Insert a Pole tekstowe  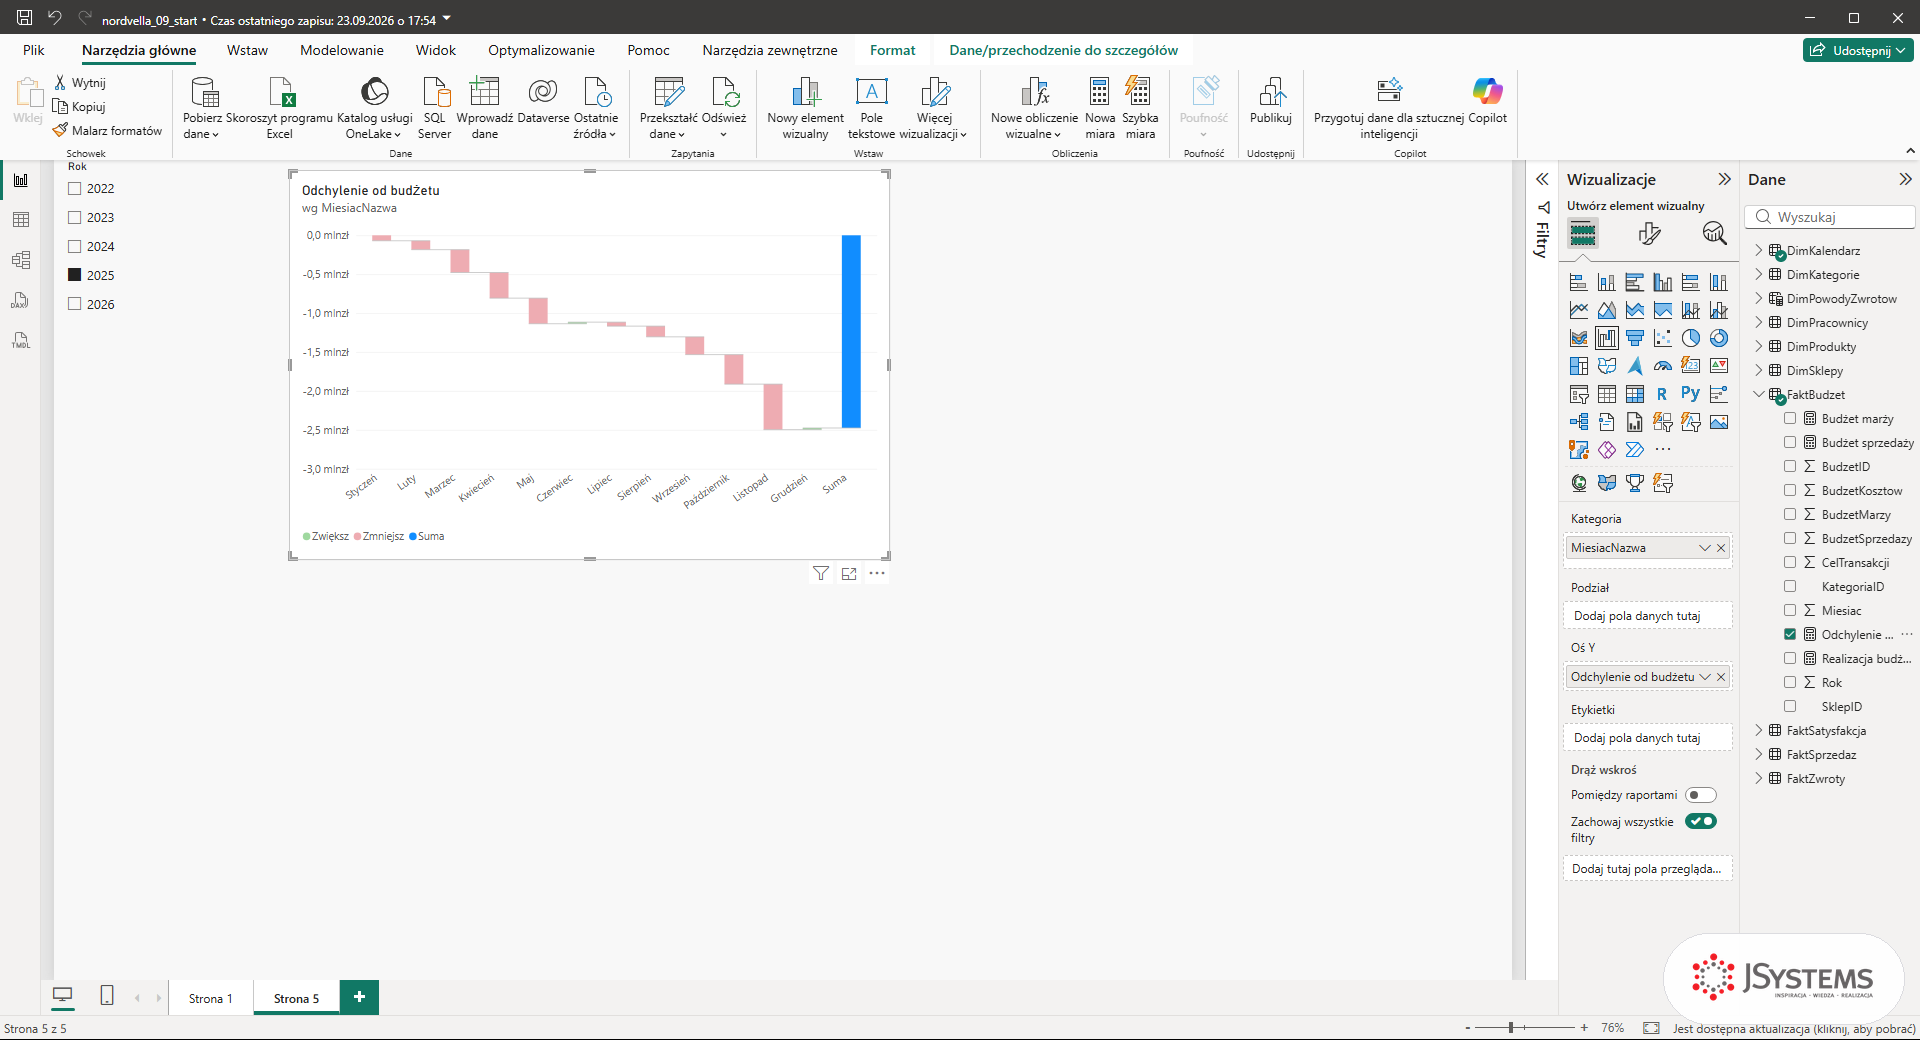[871, 108]
